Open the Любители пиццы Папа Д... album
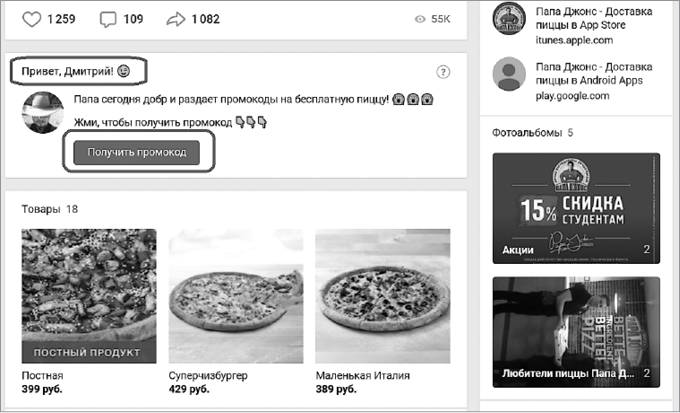This screenshot has width=680, height=413. pos(576,332)
